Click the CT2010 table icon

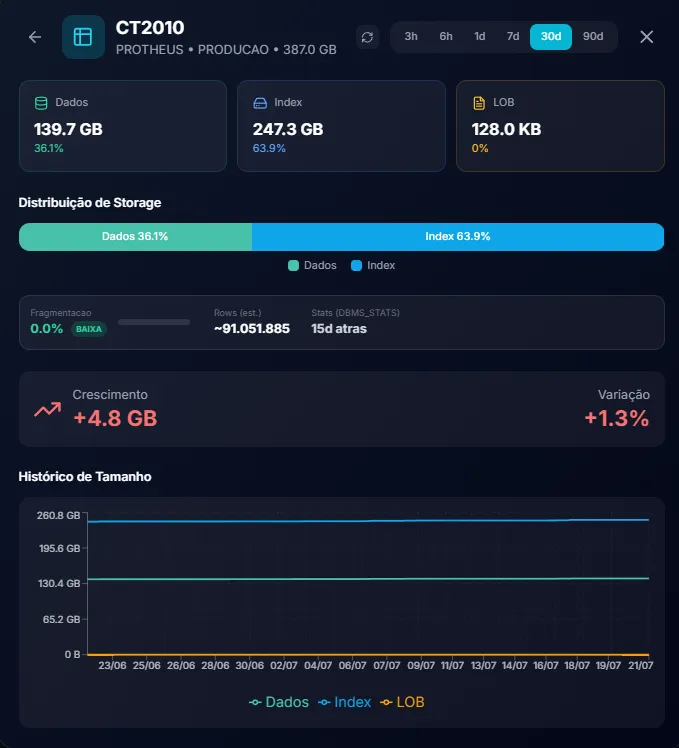(x=83, y=37)
